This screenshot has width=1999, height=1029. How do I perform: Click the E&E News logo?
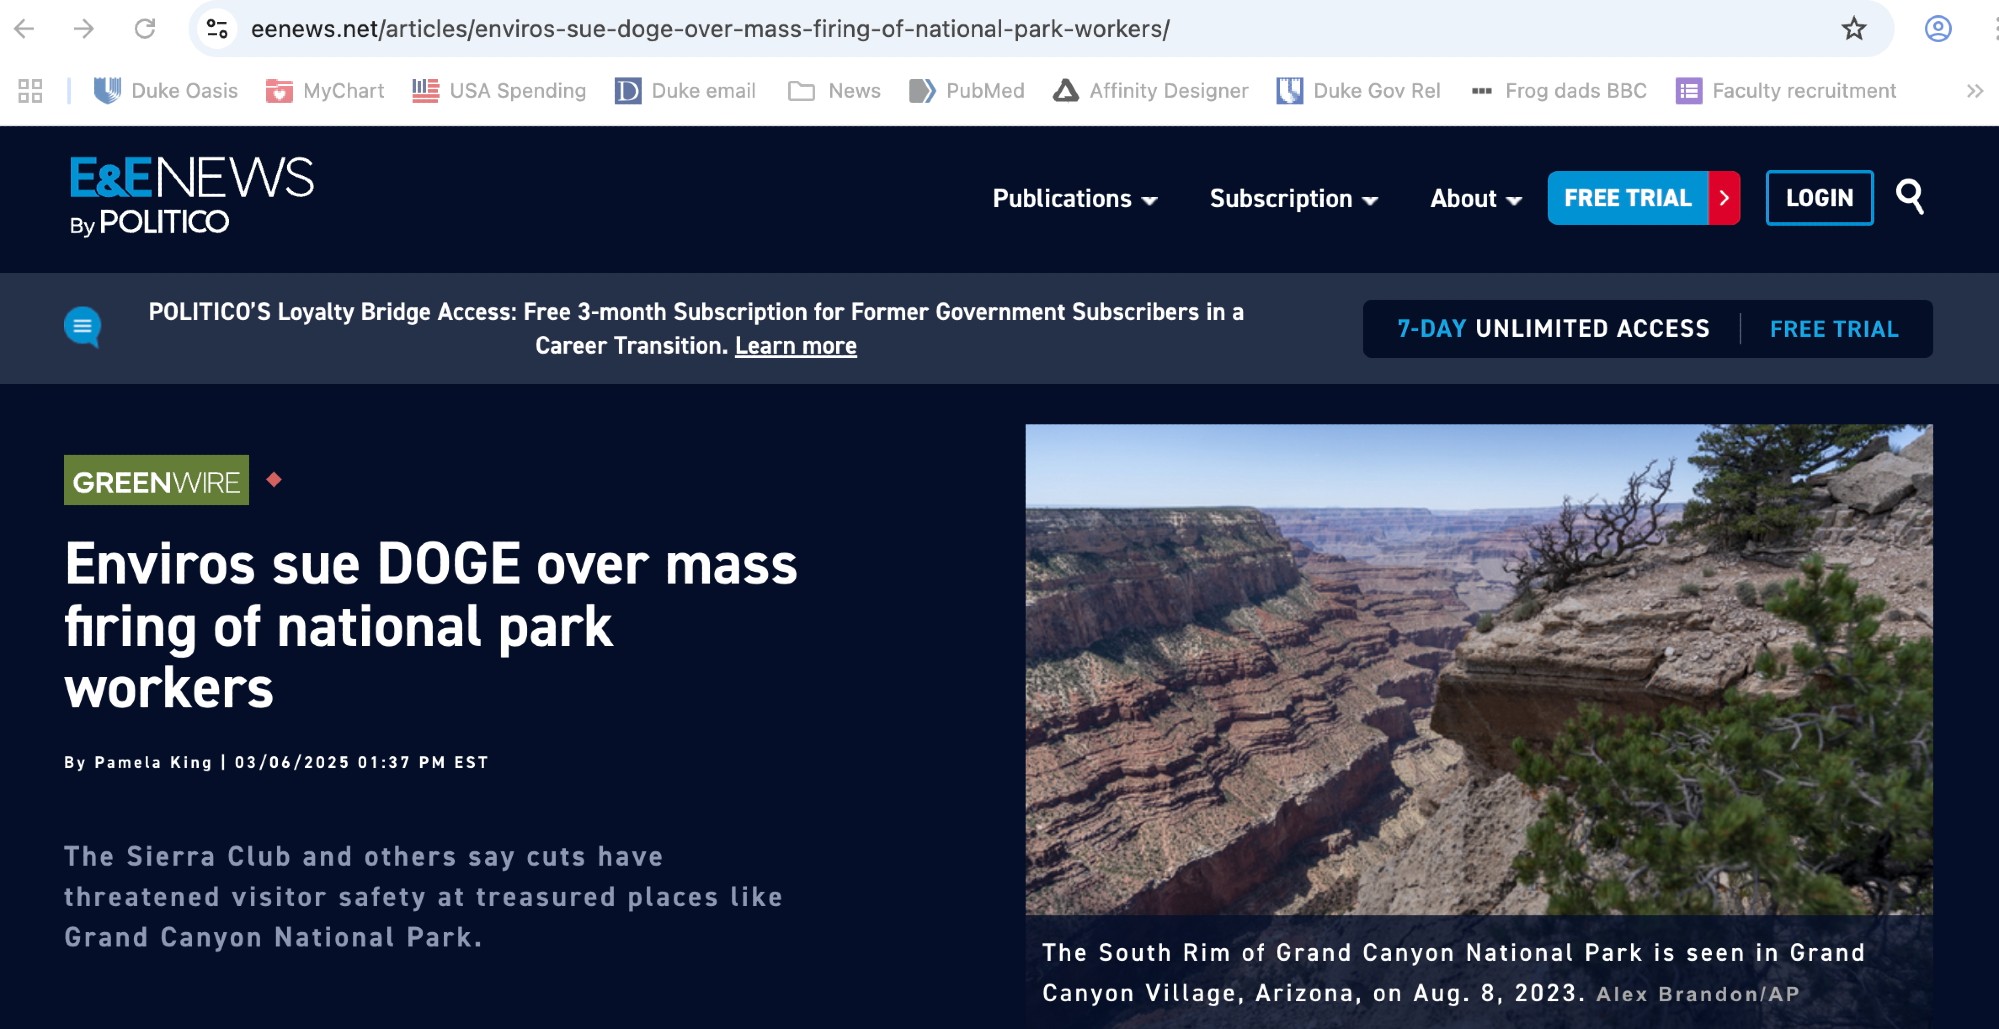point(190,195)
